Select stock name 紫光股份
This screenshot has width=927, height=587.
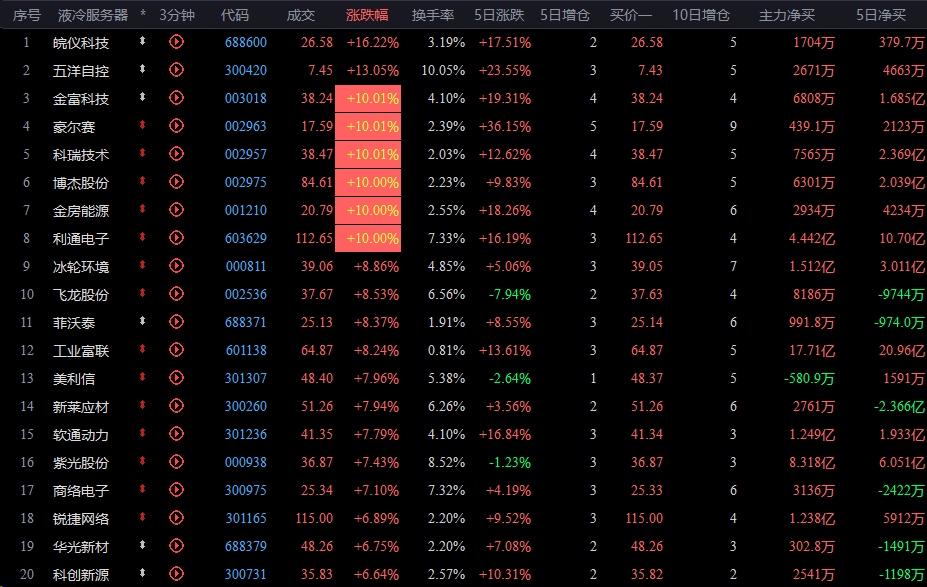(81, 463)
